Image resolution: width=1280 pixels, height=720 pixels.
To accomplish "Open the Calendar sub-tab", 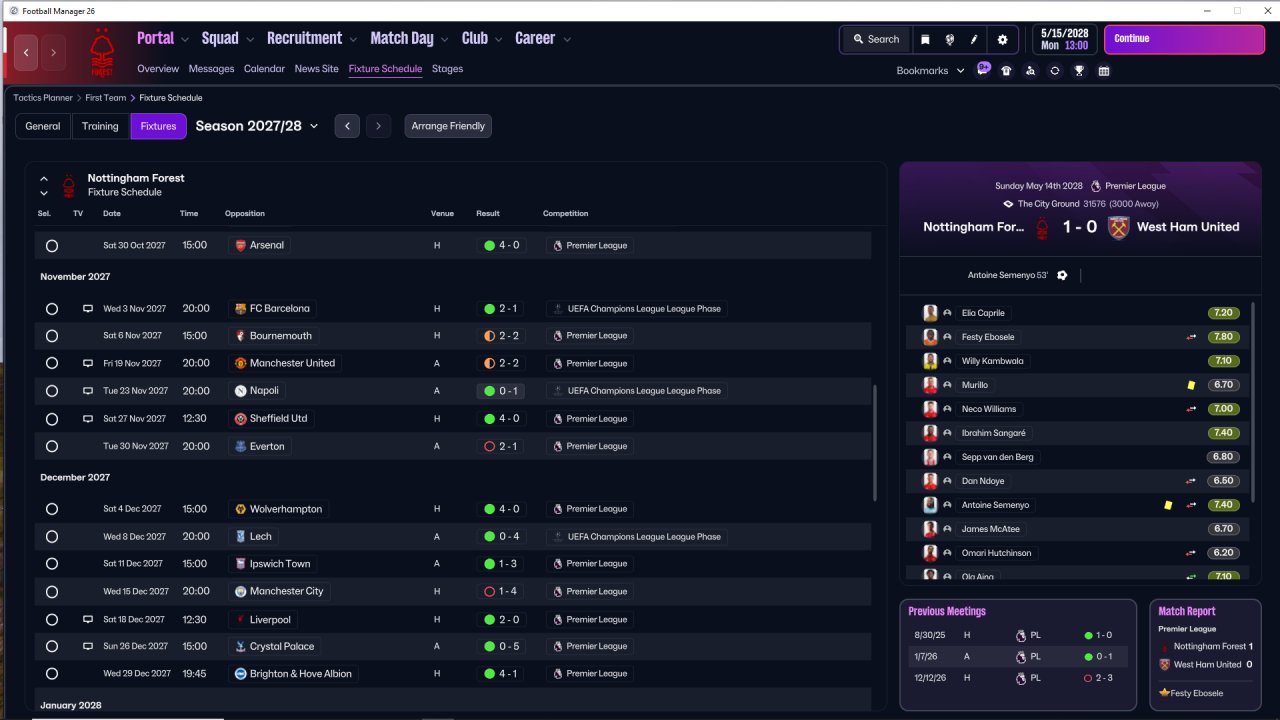I will coord(264,69).
